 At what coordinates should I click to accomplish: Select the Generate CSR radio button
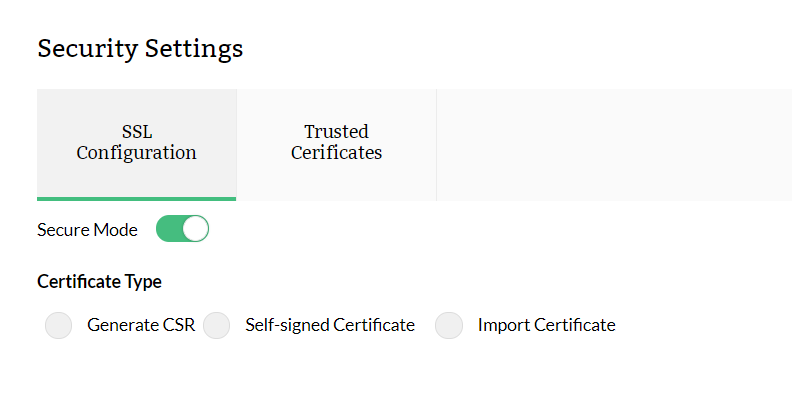coord(59,325)
